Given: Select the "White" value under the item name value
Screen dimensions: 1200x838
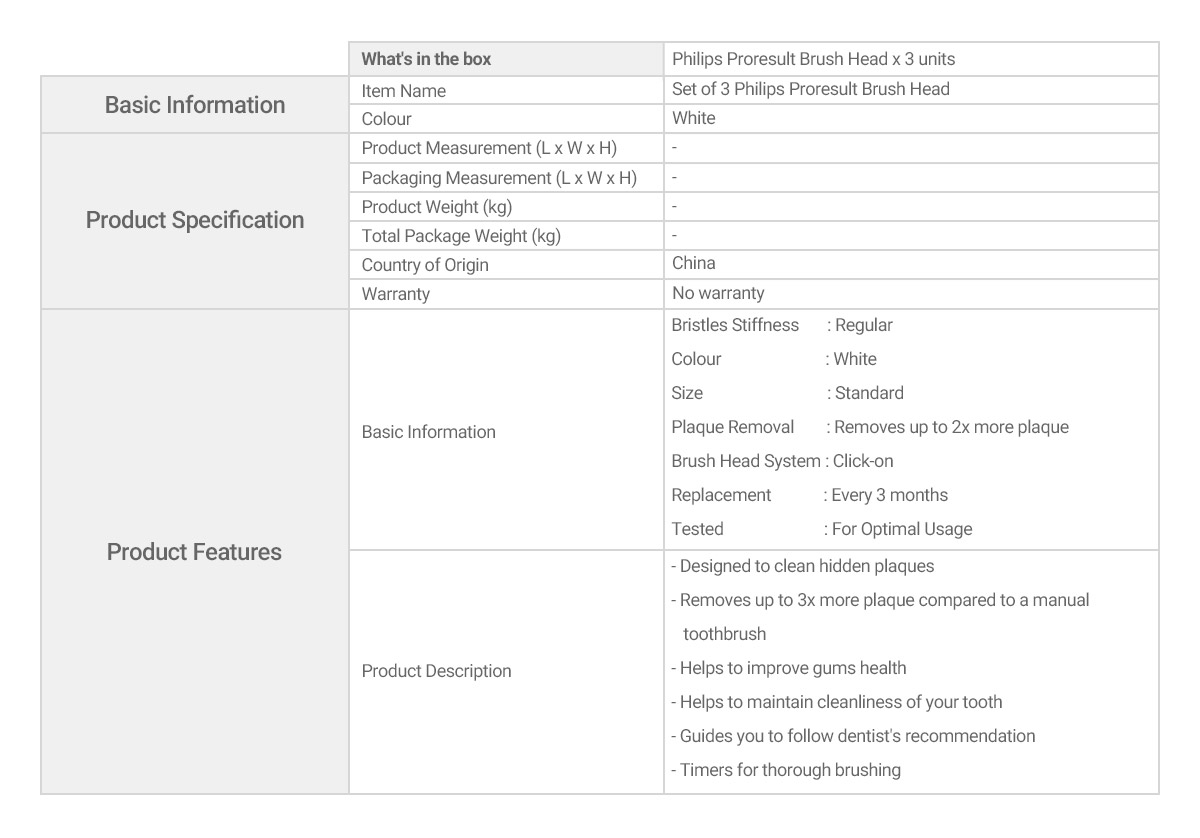Looking at the screenshot, I should [x=694, y=118].
